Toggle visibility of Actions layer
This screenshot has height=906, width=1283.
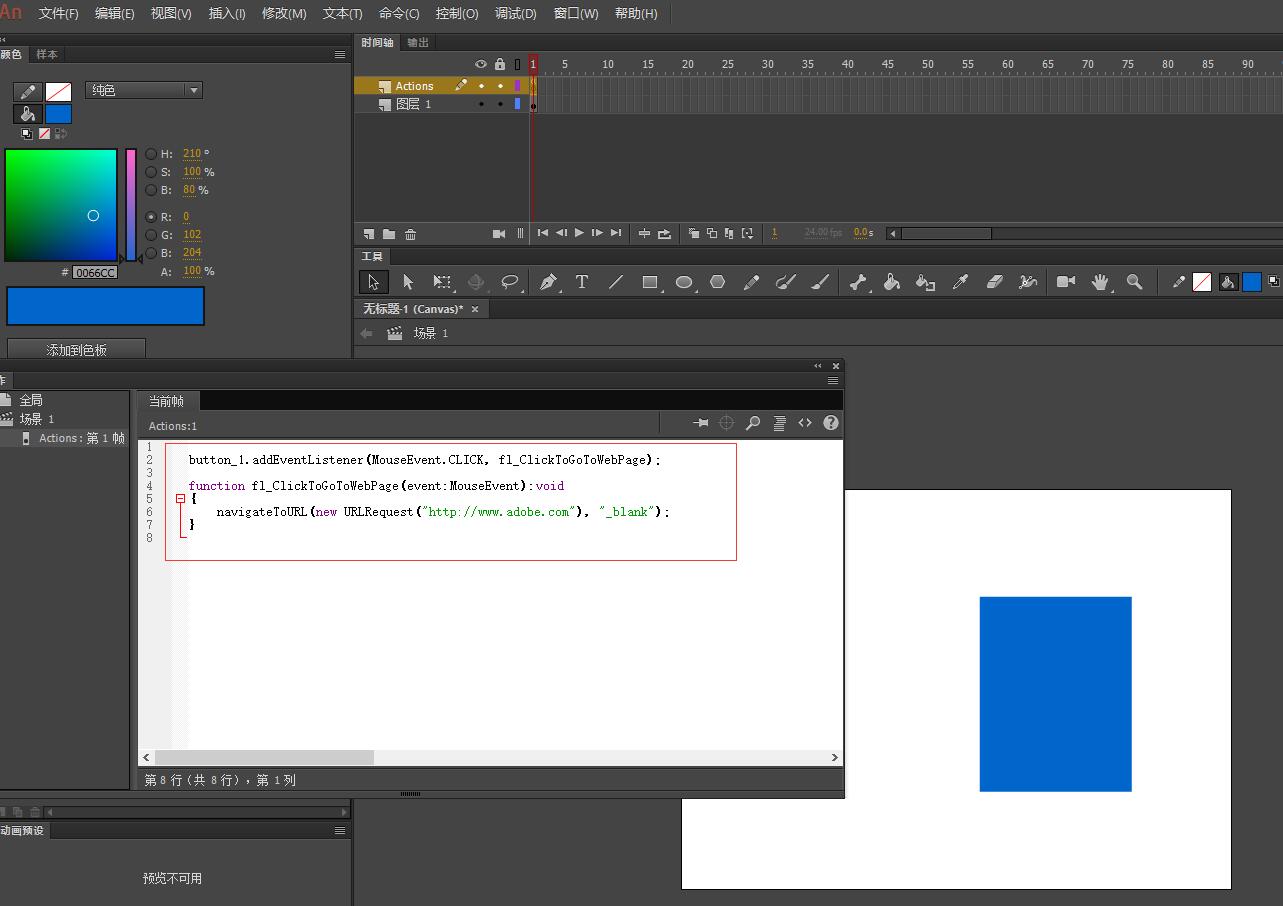[481, 86]
